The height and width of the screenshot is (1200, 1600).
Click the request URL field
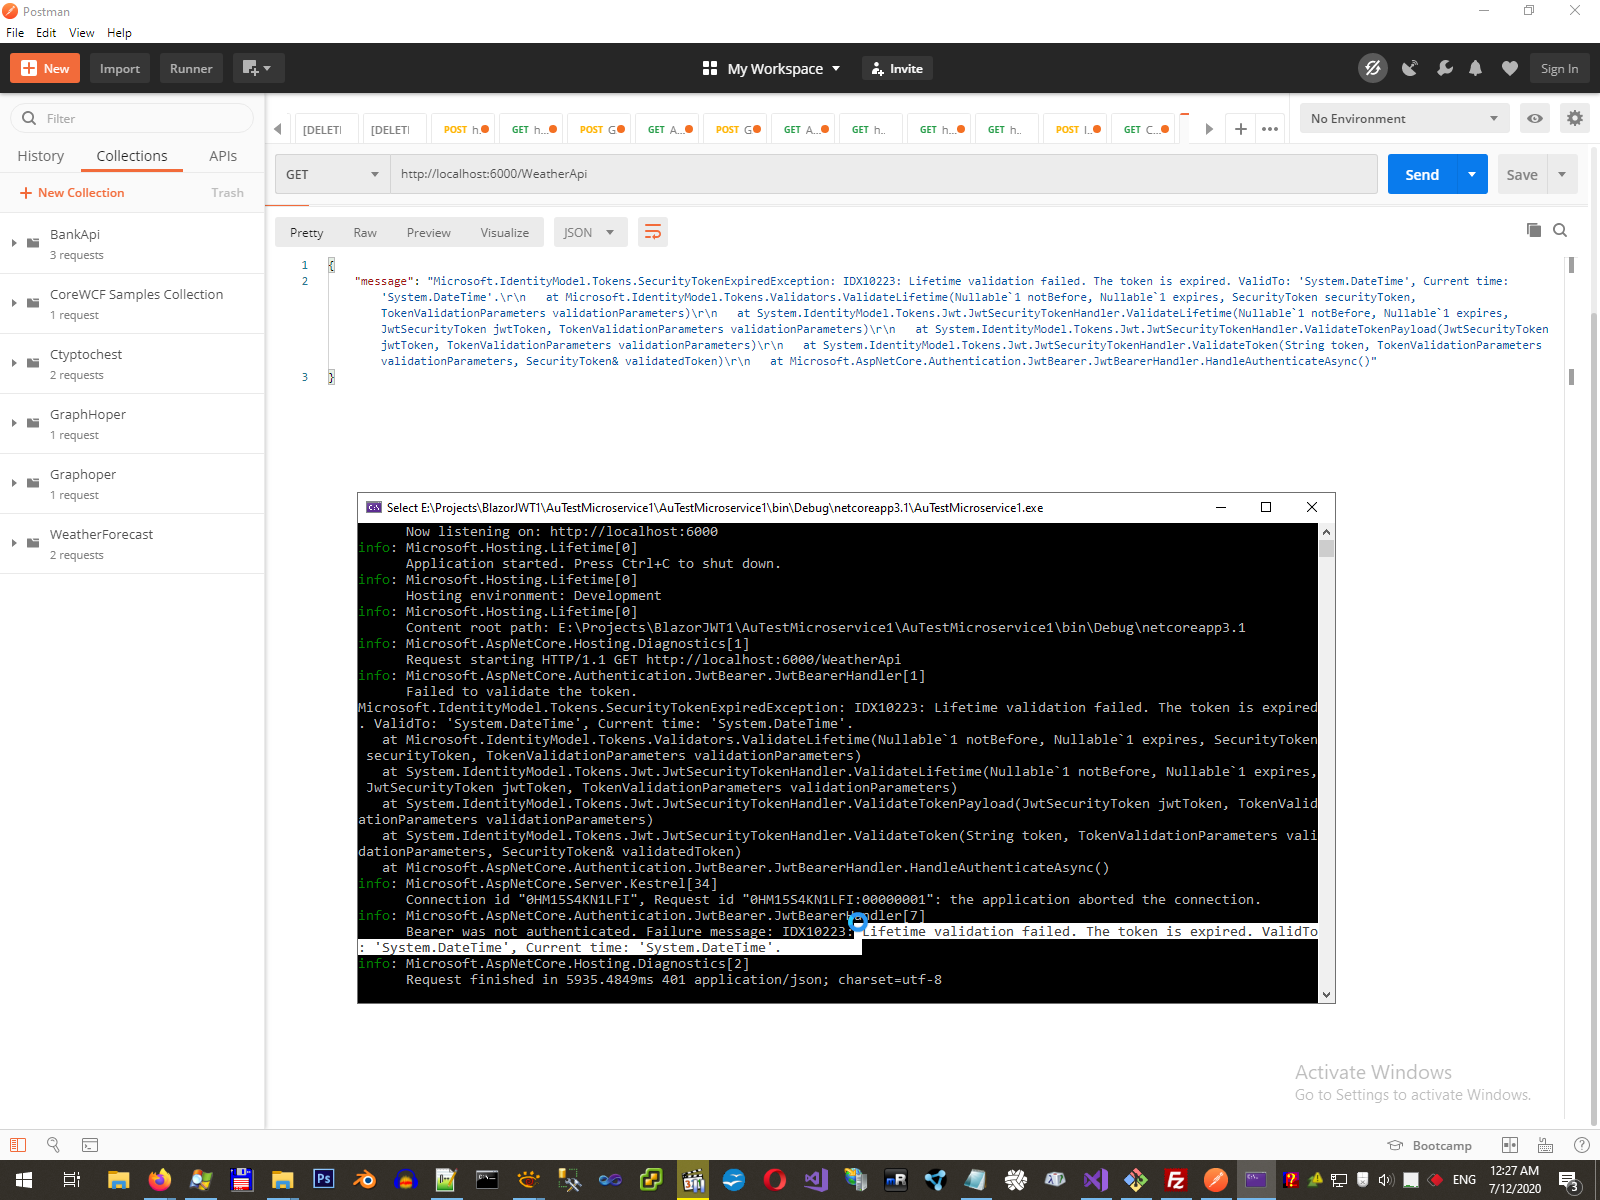884,174
